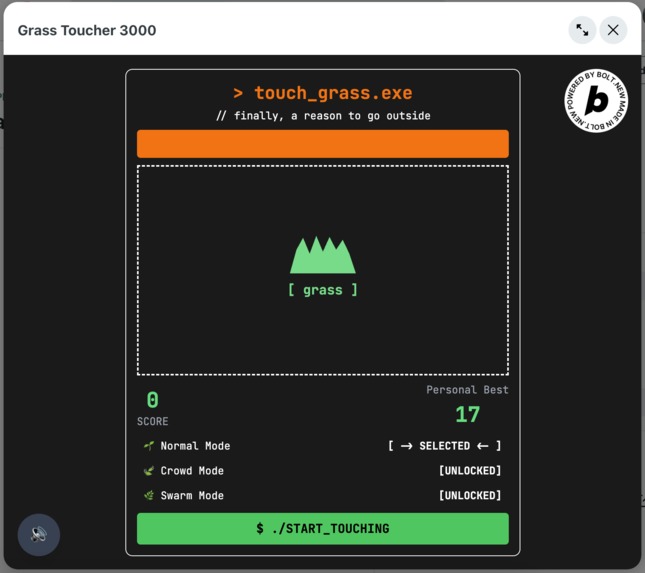Viewport: 645px width, 573px height.
Task: Select Normal Mode
Action: point(322,446)
